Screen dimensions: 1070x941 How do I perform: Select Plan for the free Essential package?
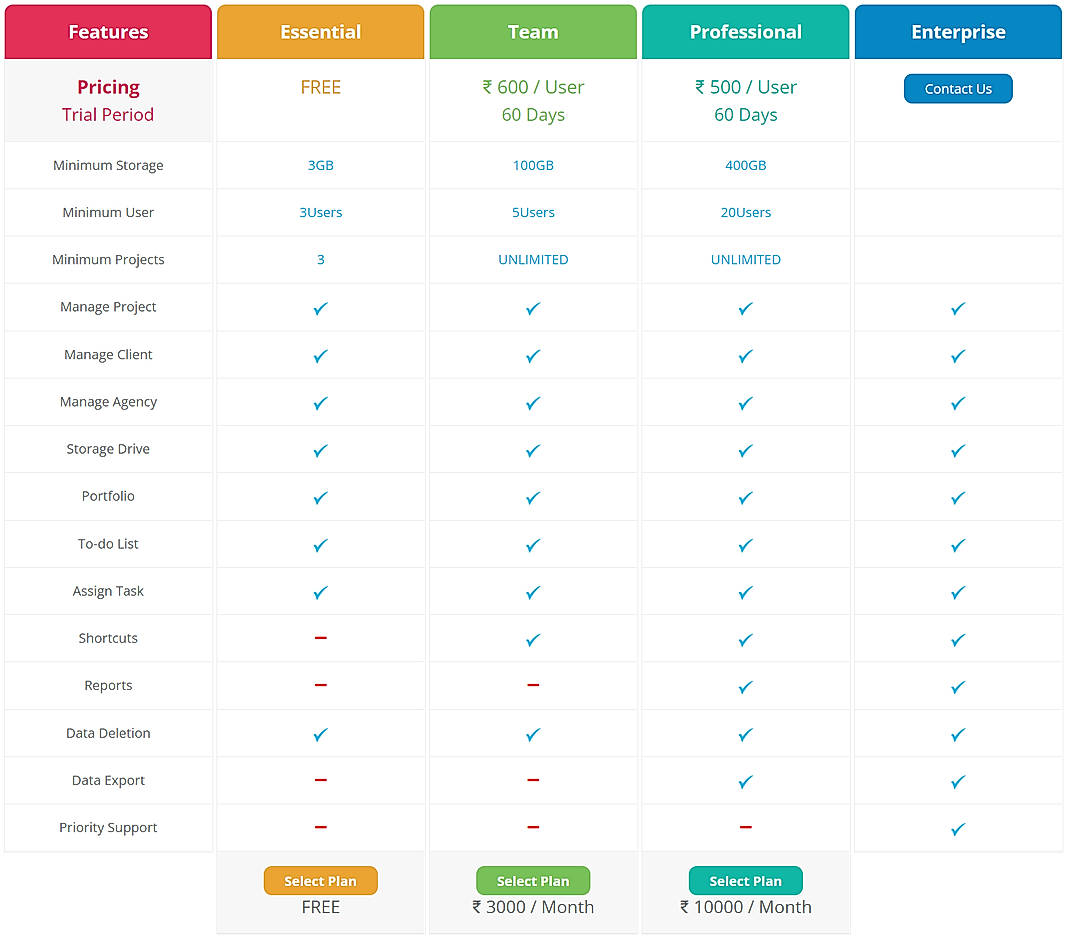tap(321, 881)
